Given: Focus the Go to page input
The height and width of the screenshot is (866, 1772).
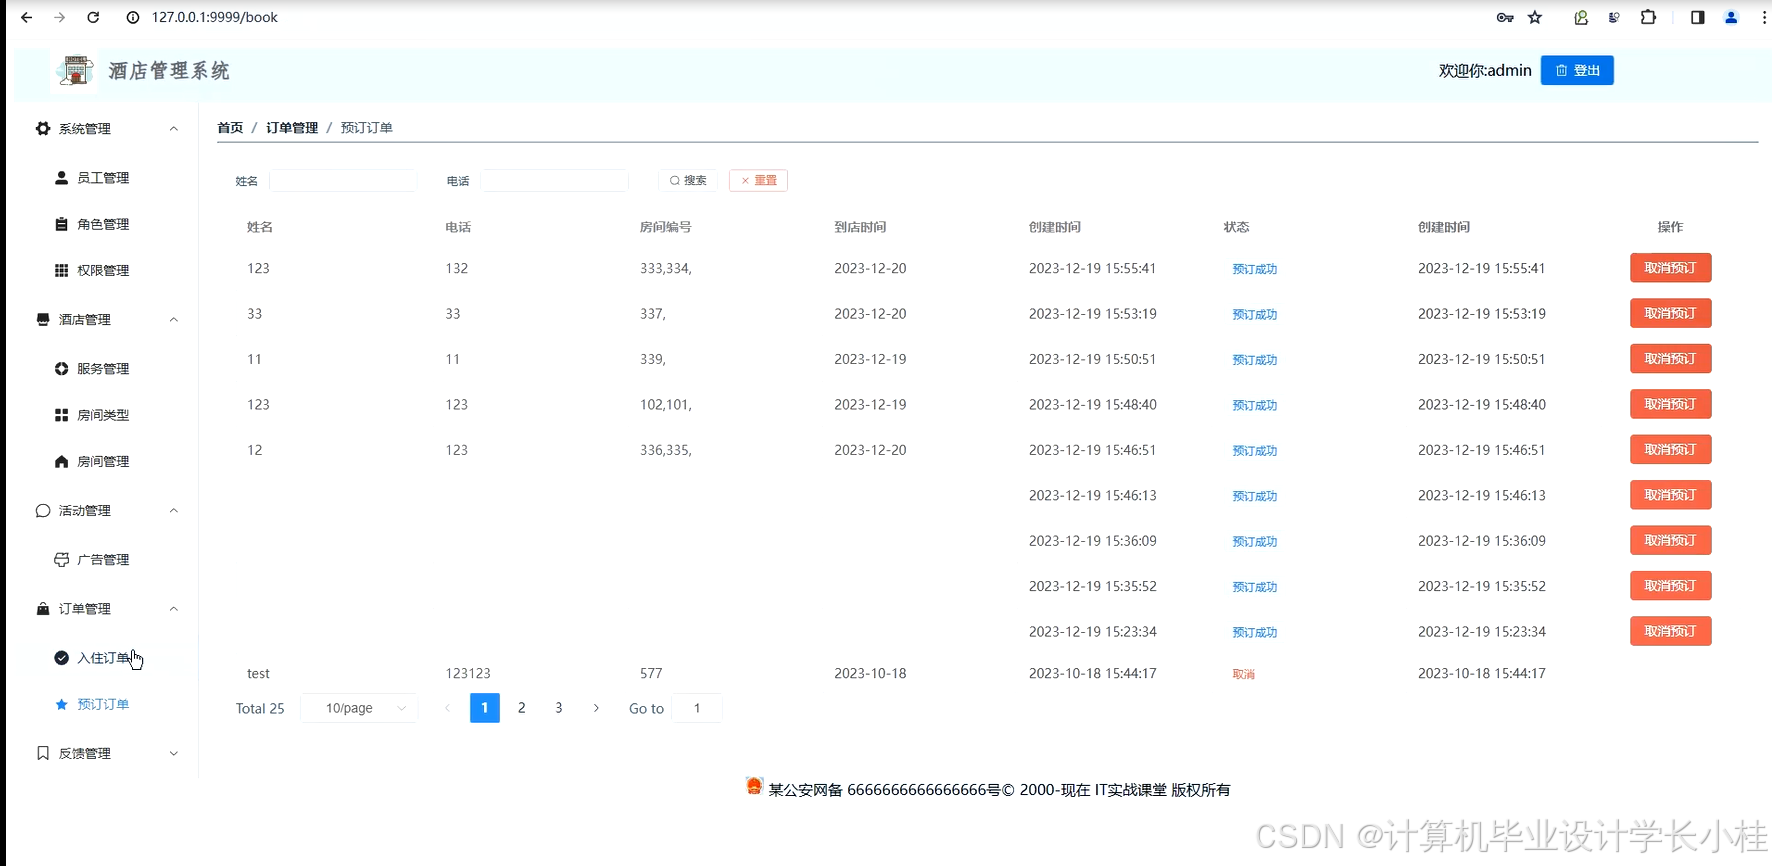Looking at the screenshot, I should click(697, 708).
